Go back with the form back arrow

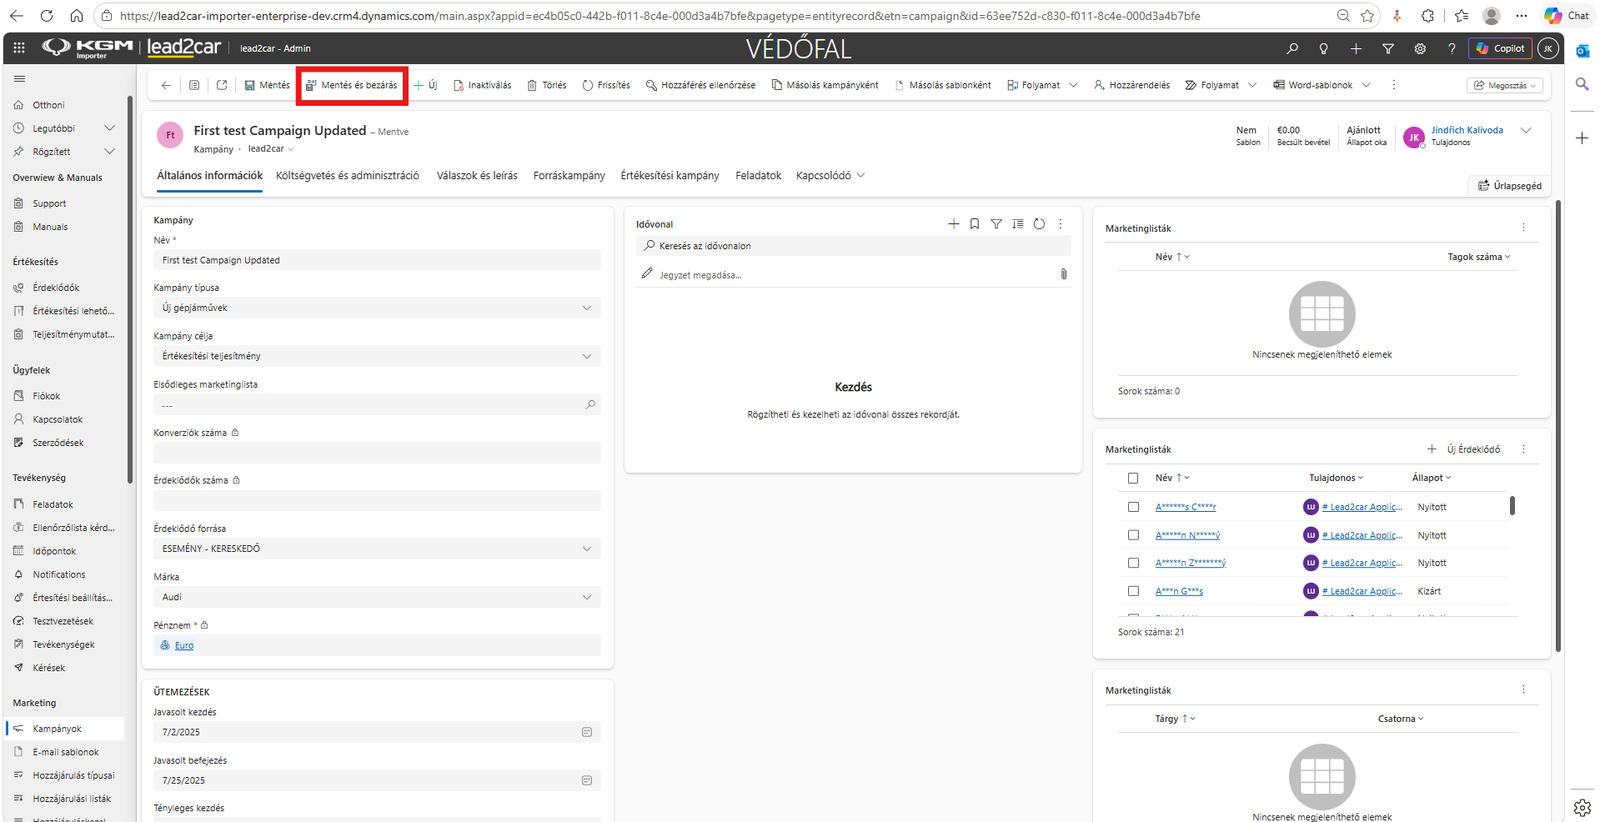[166, 85]
